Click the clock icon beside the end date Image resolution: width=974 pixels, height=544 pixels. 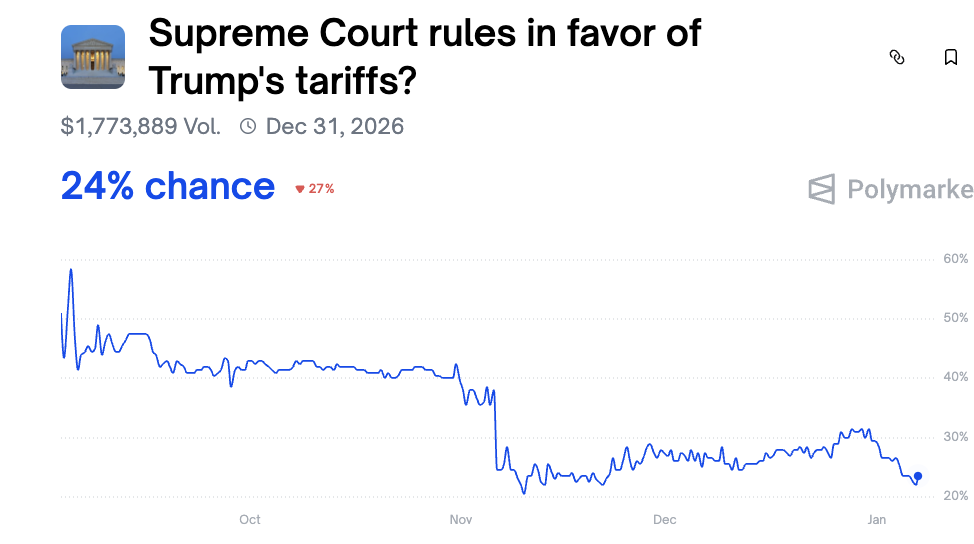click(248, 126)
